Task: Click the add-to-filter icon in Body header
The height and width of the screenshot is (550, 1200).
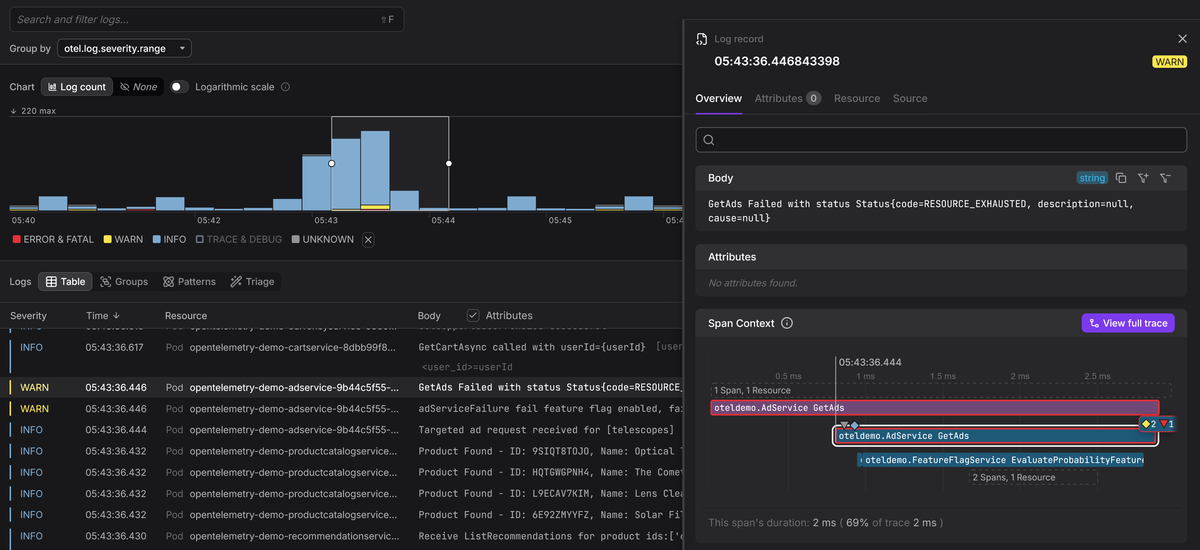Action: (1143, 178)
